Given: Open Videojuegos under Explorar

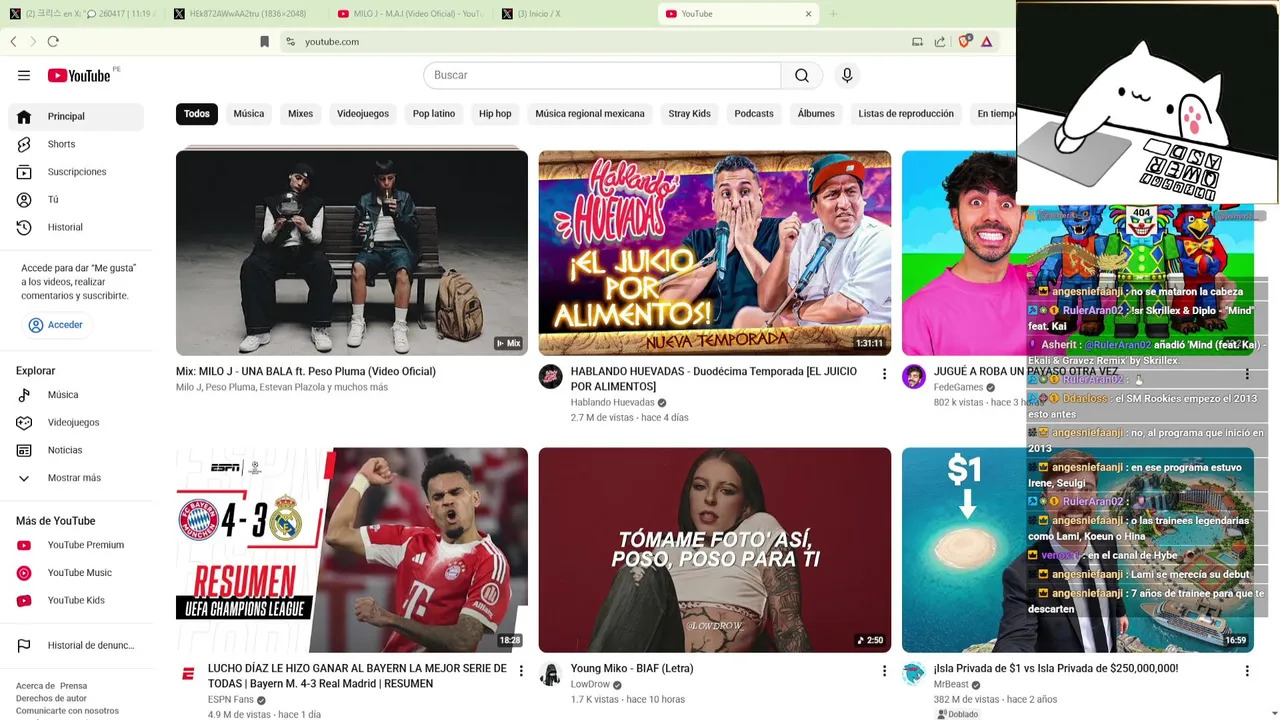Looking at the screenshot, I should (x=76, y=422).
